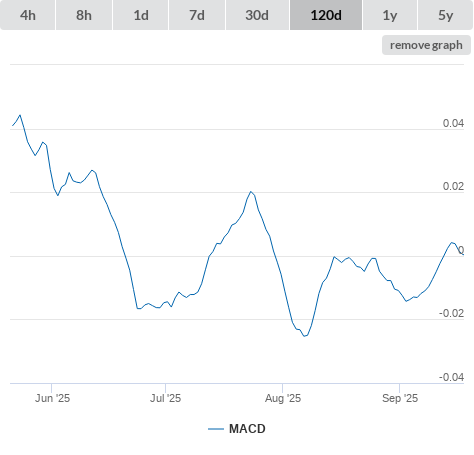Switch to the 30d range tab

(257, 15)
